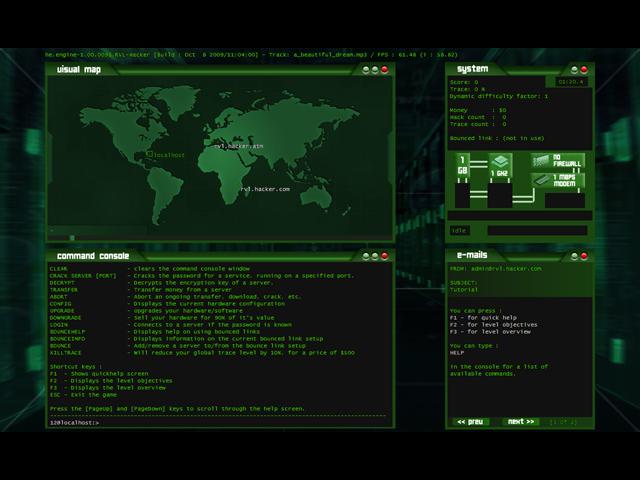Click the CONFIG command row
Image resolution: width=640 pixels, height=480 pixels.
(167, 304)
